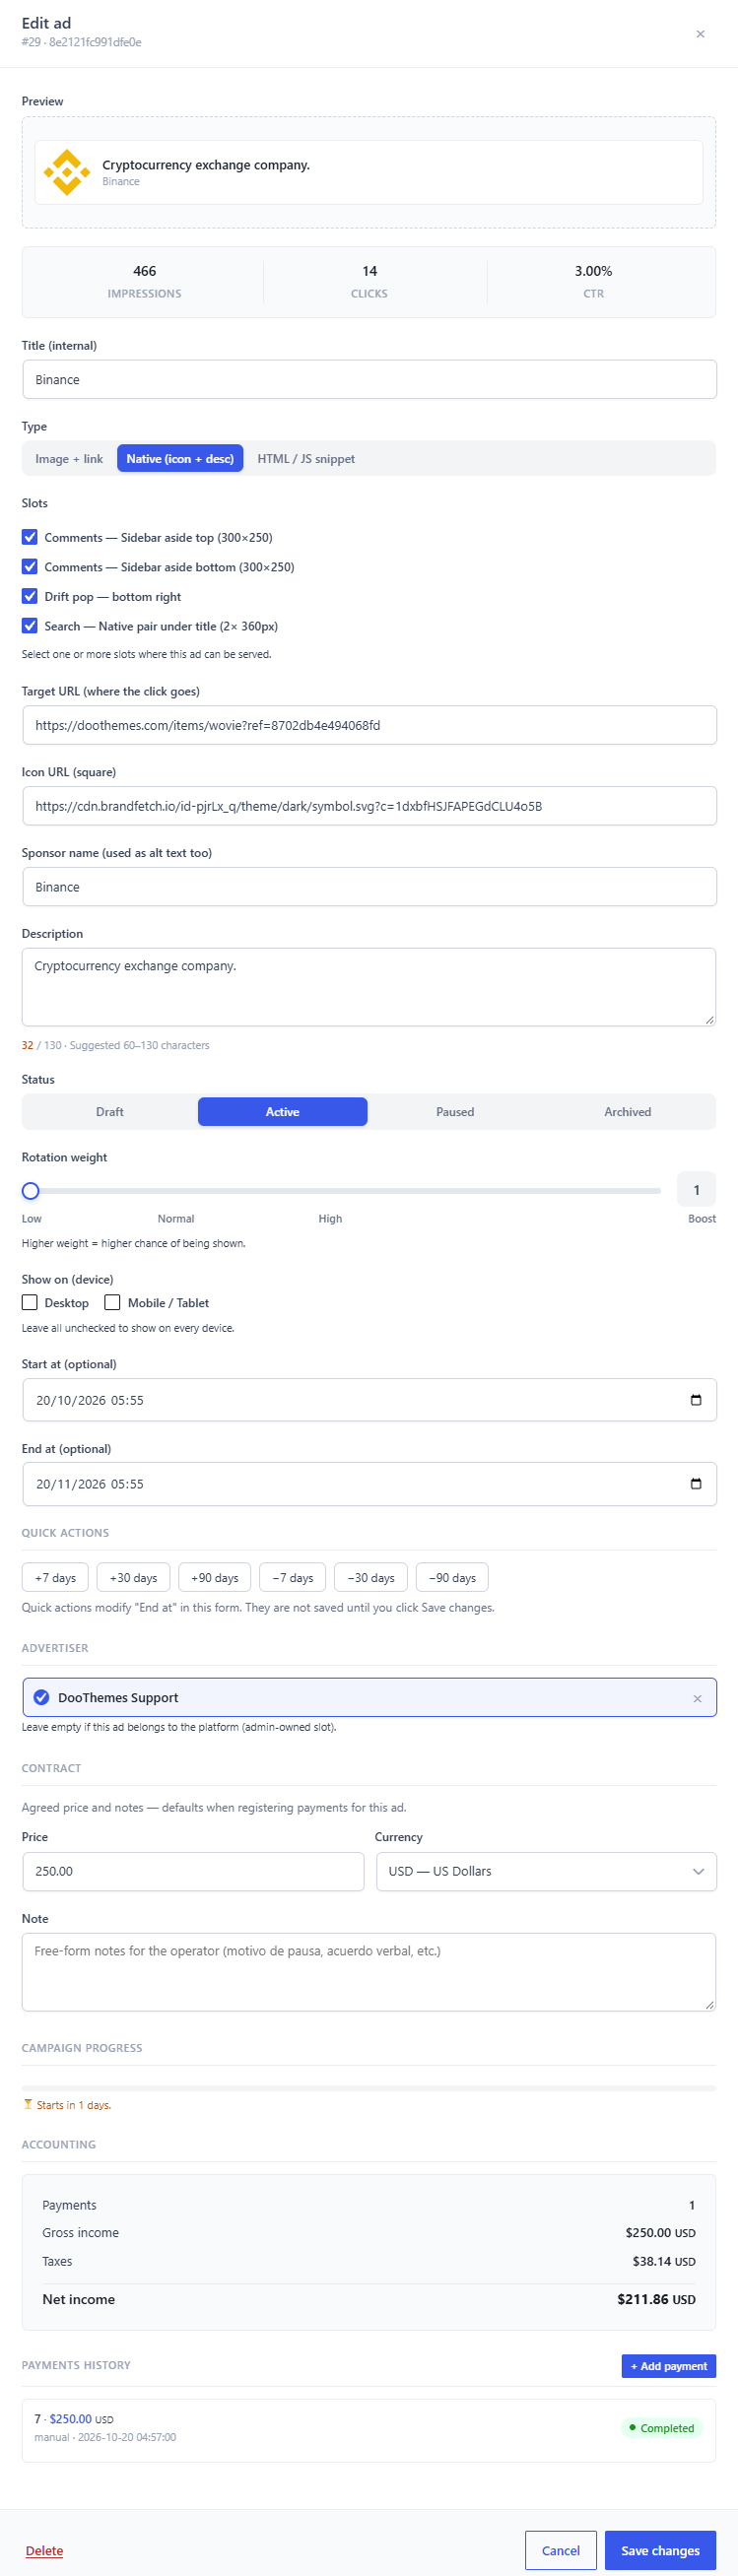Image resolution: width=738 pixels, height=2576 pixels.
Task: Click the ad ID text #29 · 8e2121fc991dfe0e
Action: click(81, 42)
